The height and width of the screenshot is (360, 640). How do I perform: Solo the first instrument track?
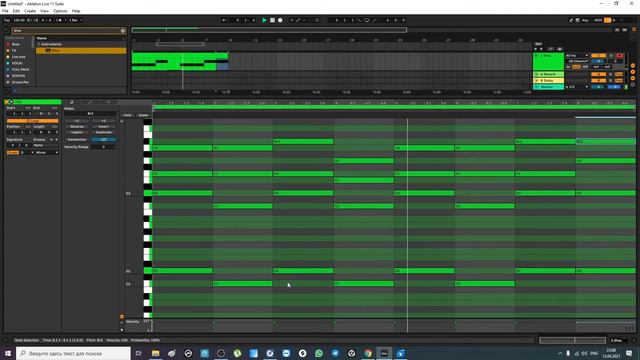pos(611,56)
